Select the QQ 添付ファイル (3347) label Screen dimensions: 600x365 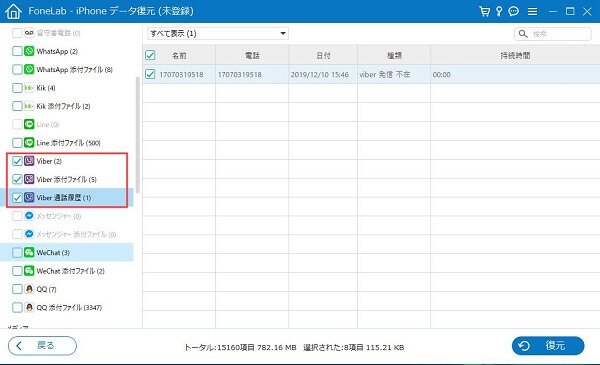click(x=69, y=308)
